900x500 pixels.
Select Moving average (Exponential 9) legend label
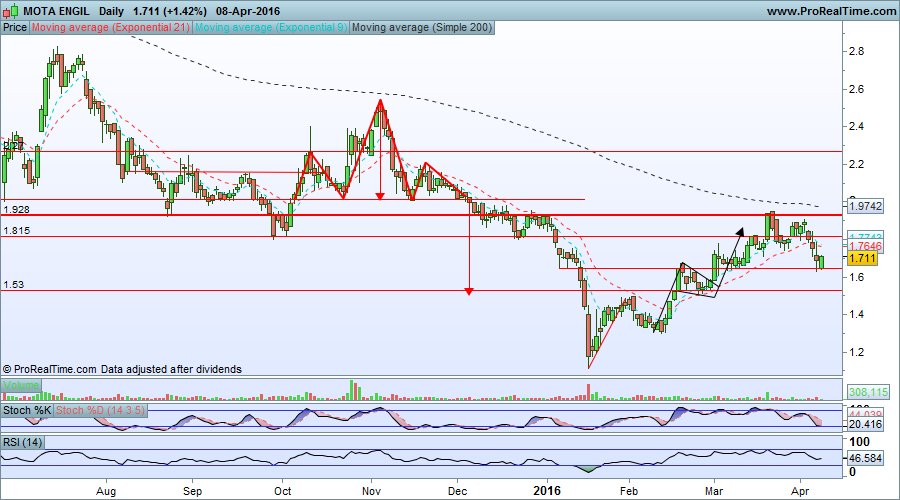click(270, 28)
